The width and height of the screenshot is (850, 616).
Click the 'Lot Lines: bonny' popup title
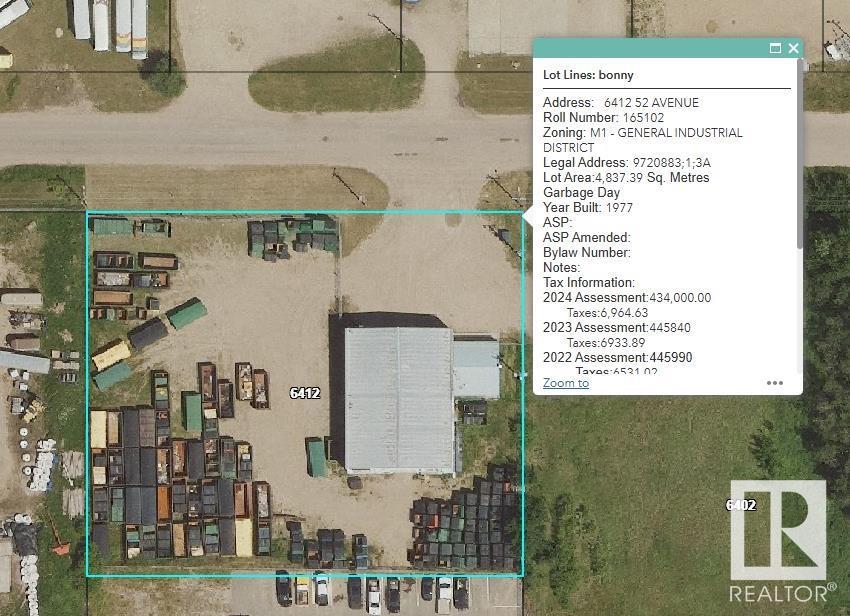pyautogui.click(x=588, y=75)
